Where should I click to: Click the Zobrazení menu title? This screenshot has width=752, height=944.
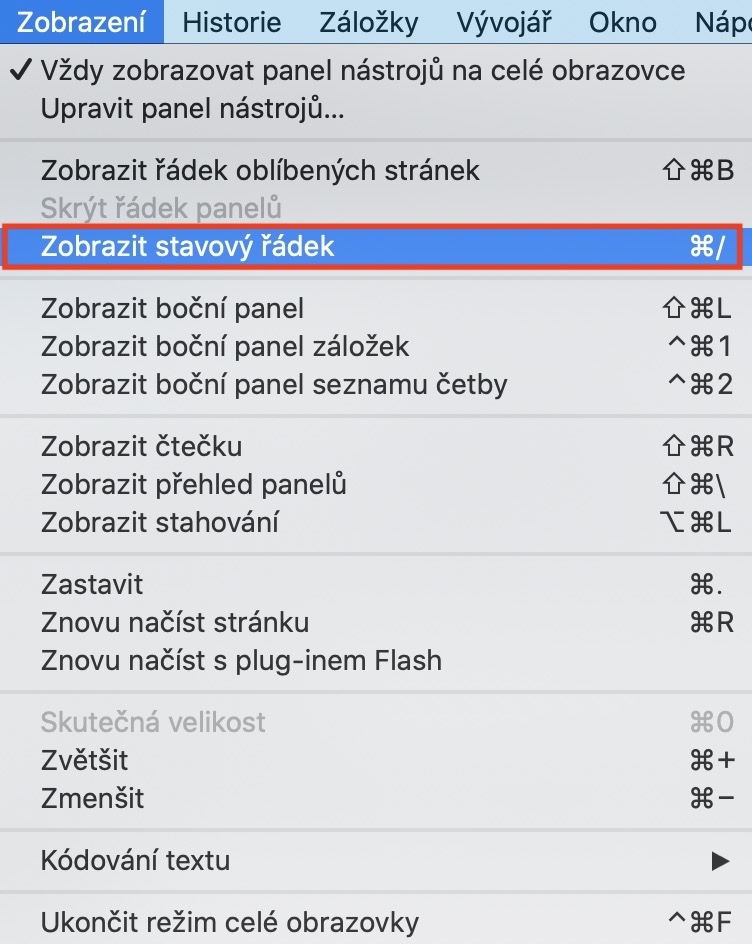81,22
